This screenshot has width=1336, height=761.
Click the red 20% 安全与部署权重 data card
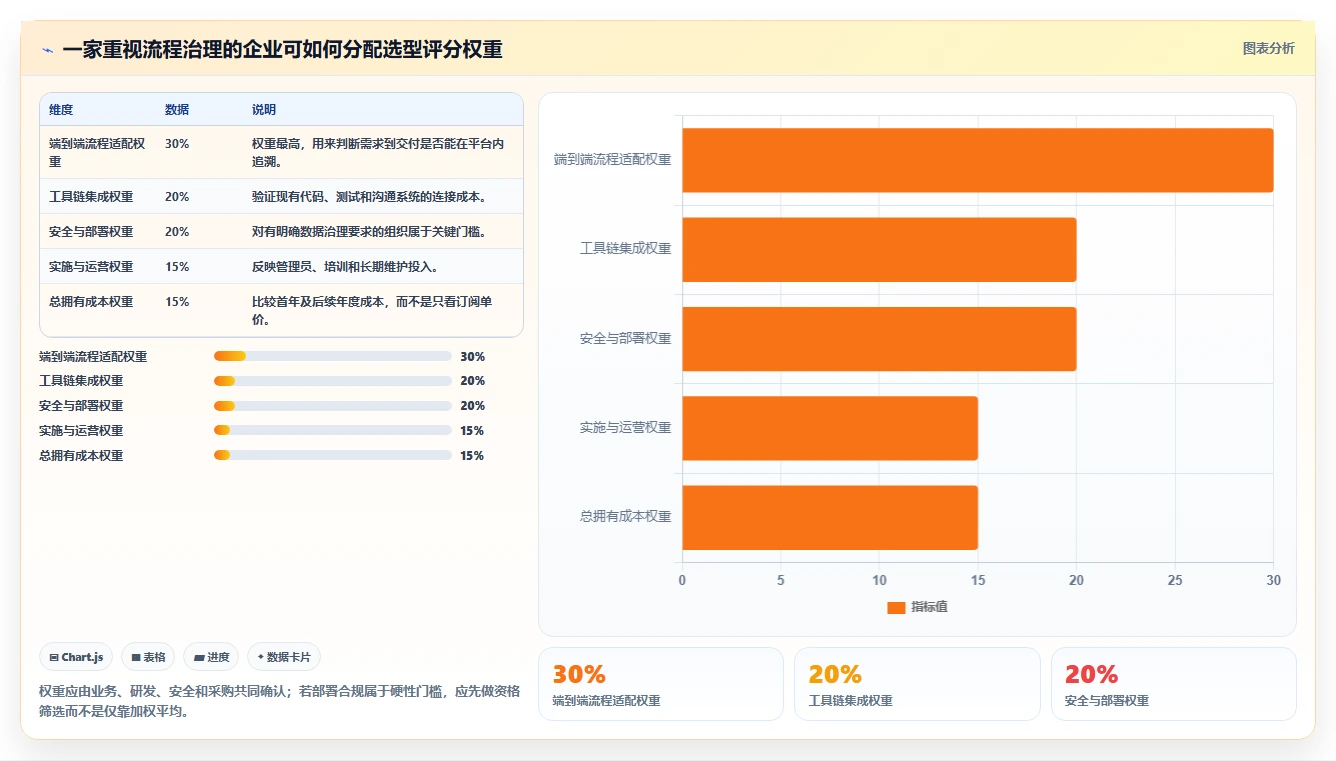(x=1174, y=684)
